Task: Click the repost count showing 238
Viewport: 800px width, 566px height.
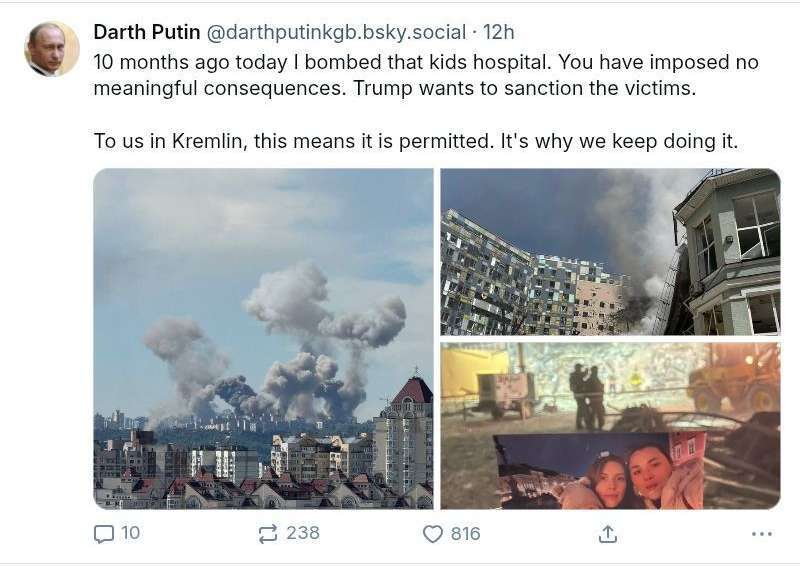Action: [x=303, y=533]
